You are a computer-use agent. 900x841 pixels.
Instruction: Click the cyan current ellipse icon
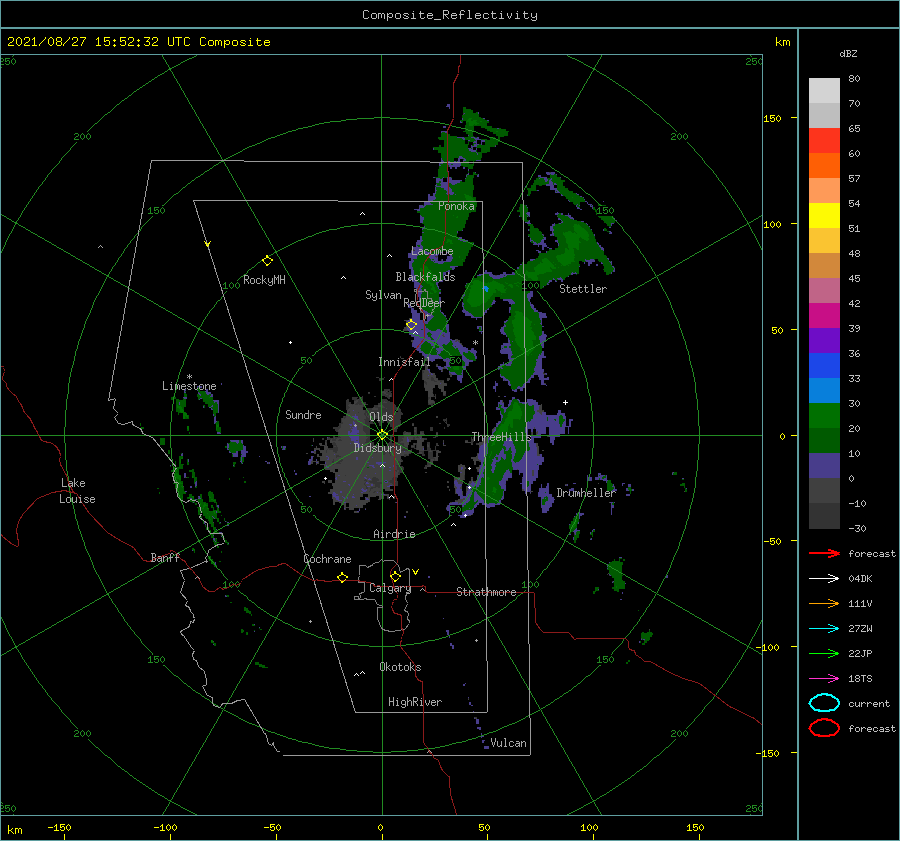(824, 703)
